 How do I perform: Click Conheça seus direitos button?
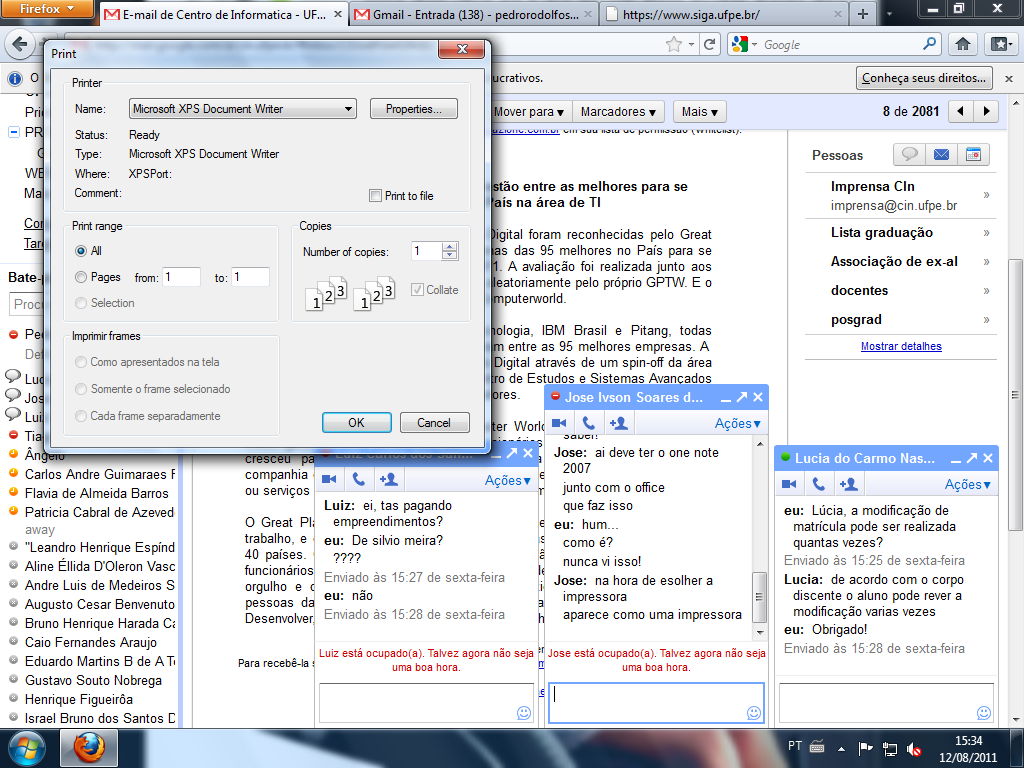[x=923, y=78]
